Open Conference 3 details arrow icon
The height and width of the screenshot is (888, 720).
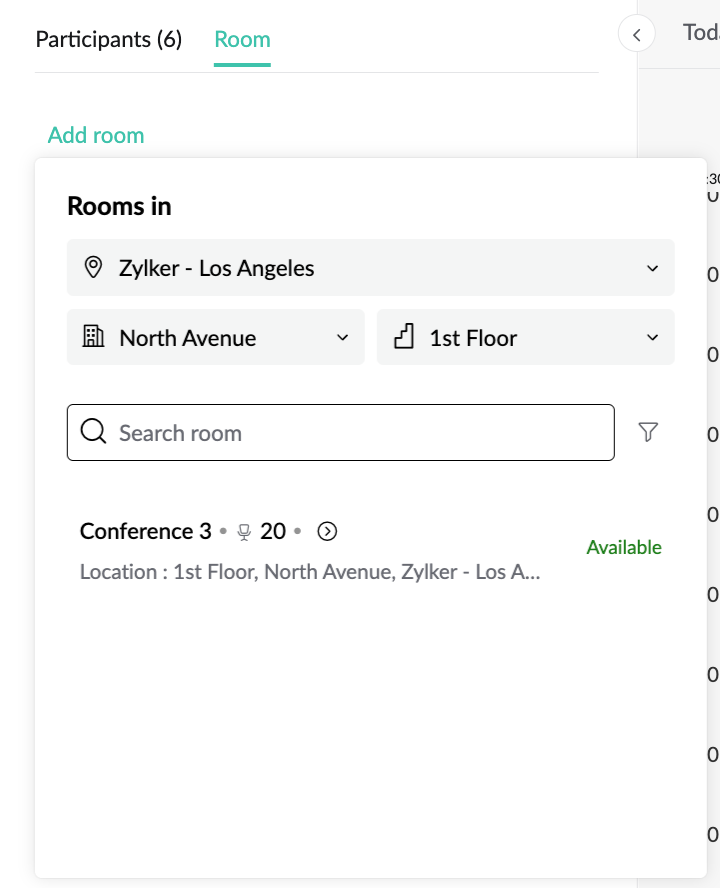[x=327, y=531]
